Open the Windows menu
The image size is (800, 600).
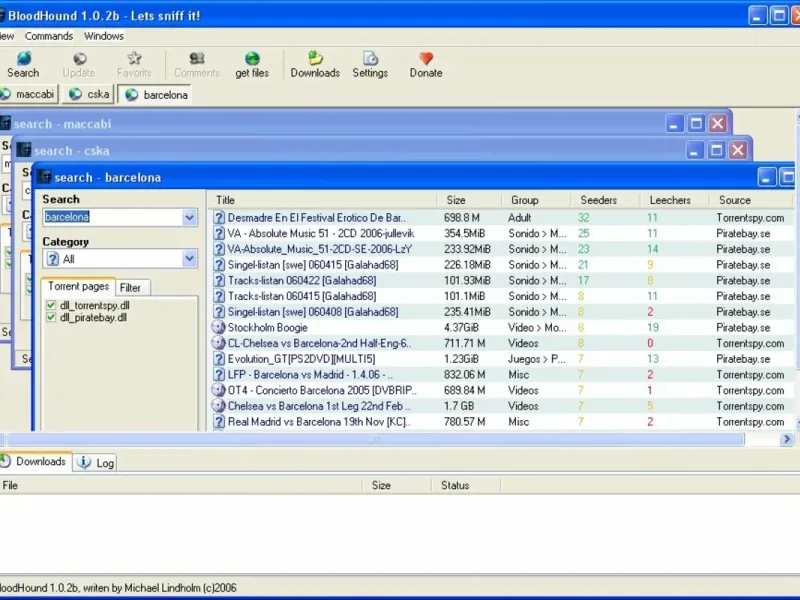tap(104, 36)
